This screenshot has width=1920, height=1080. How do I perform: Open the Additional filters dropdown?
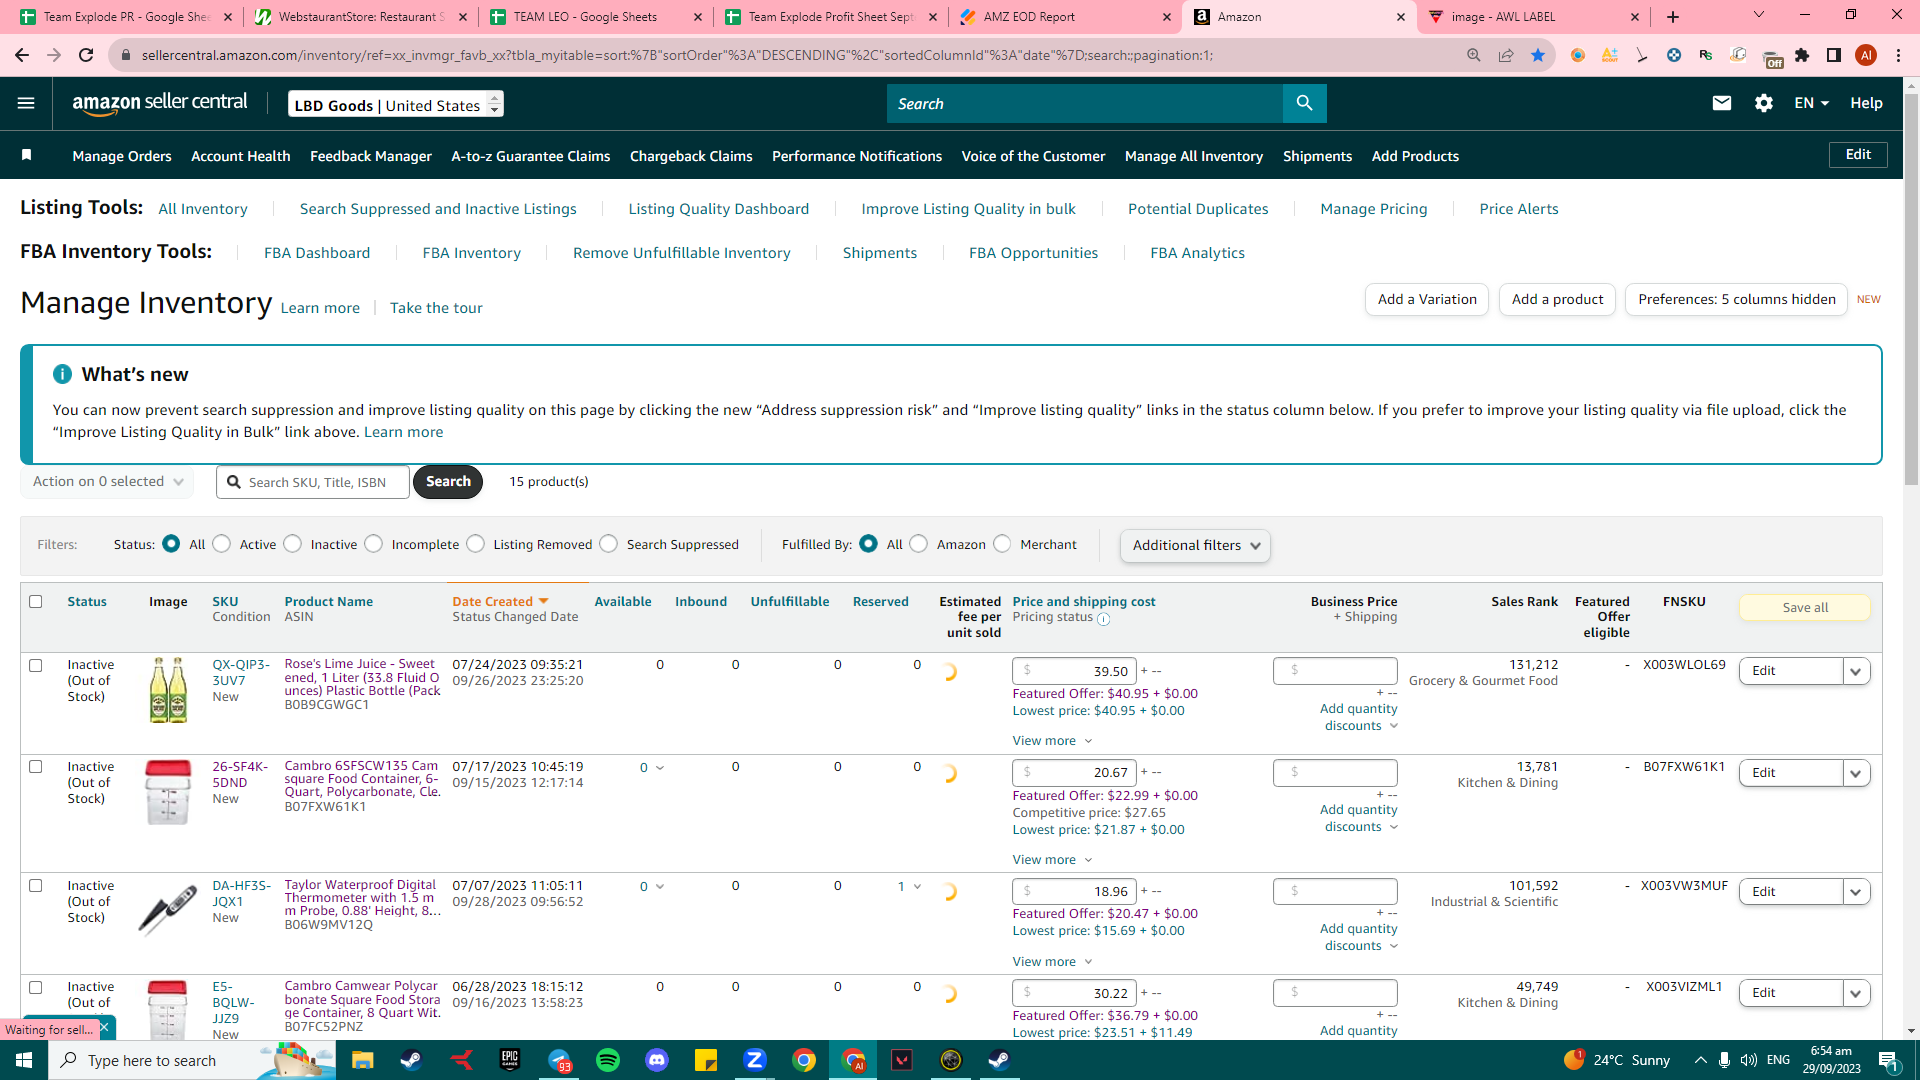(1196, 545)
